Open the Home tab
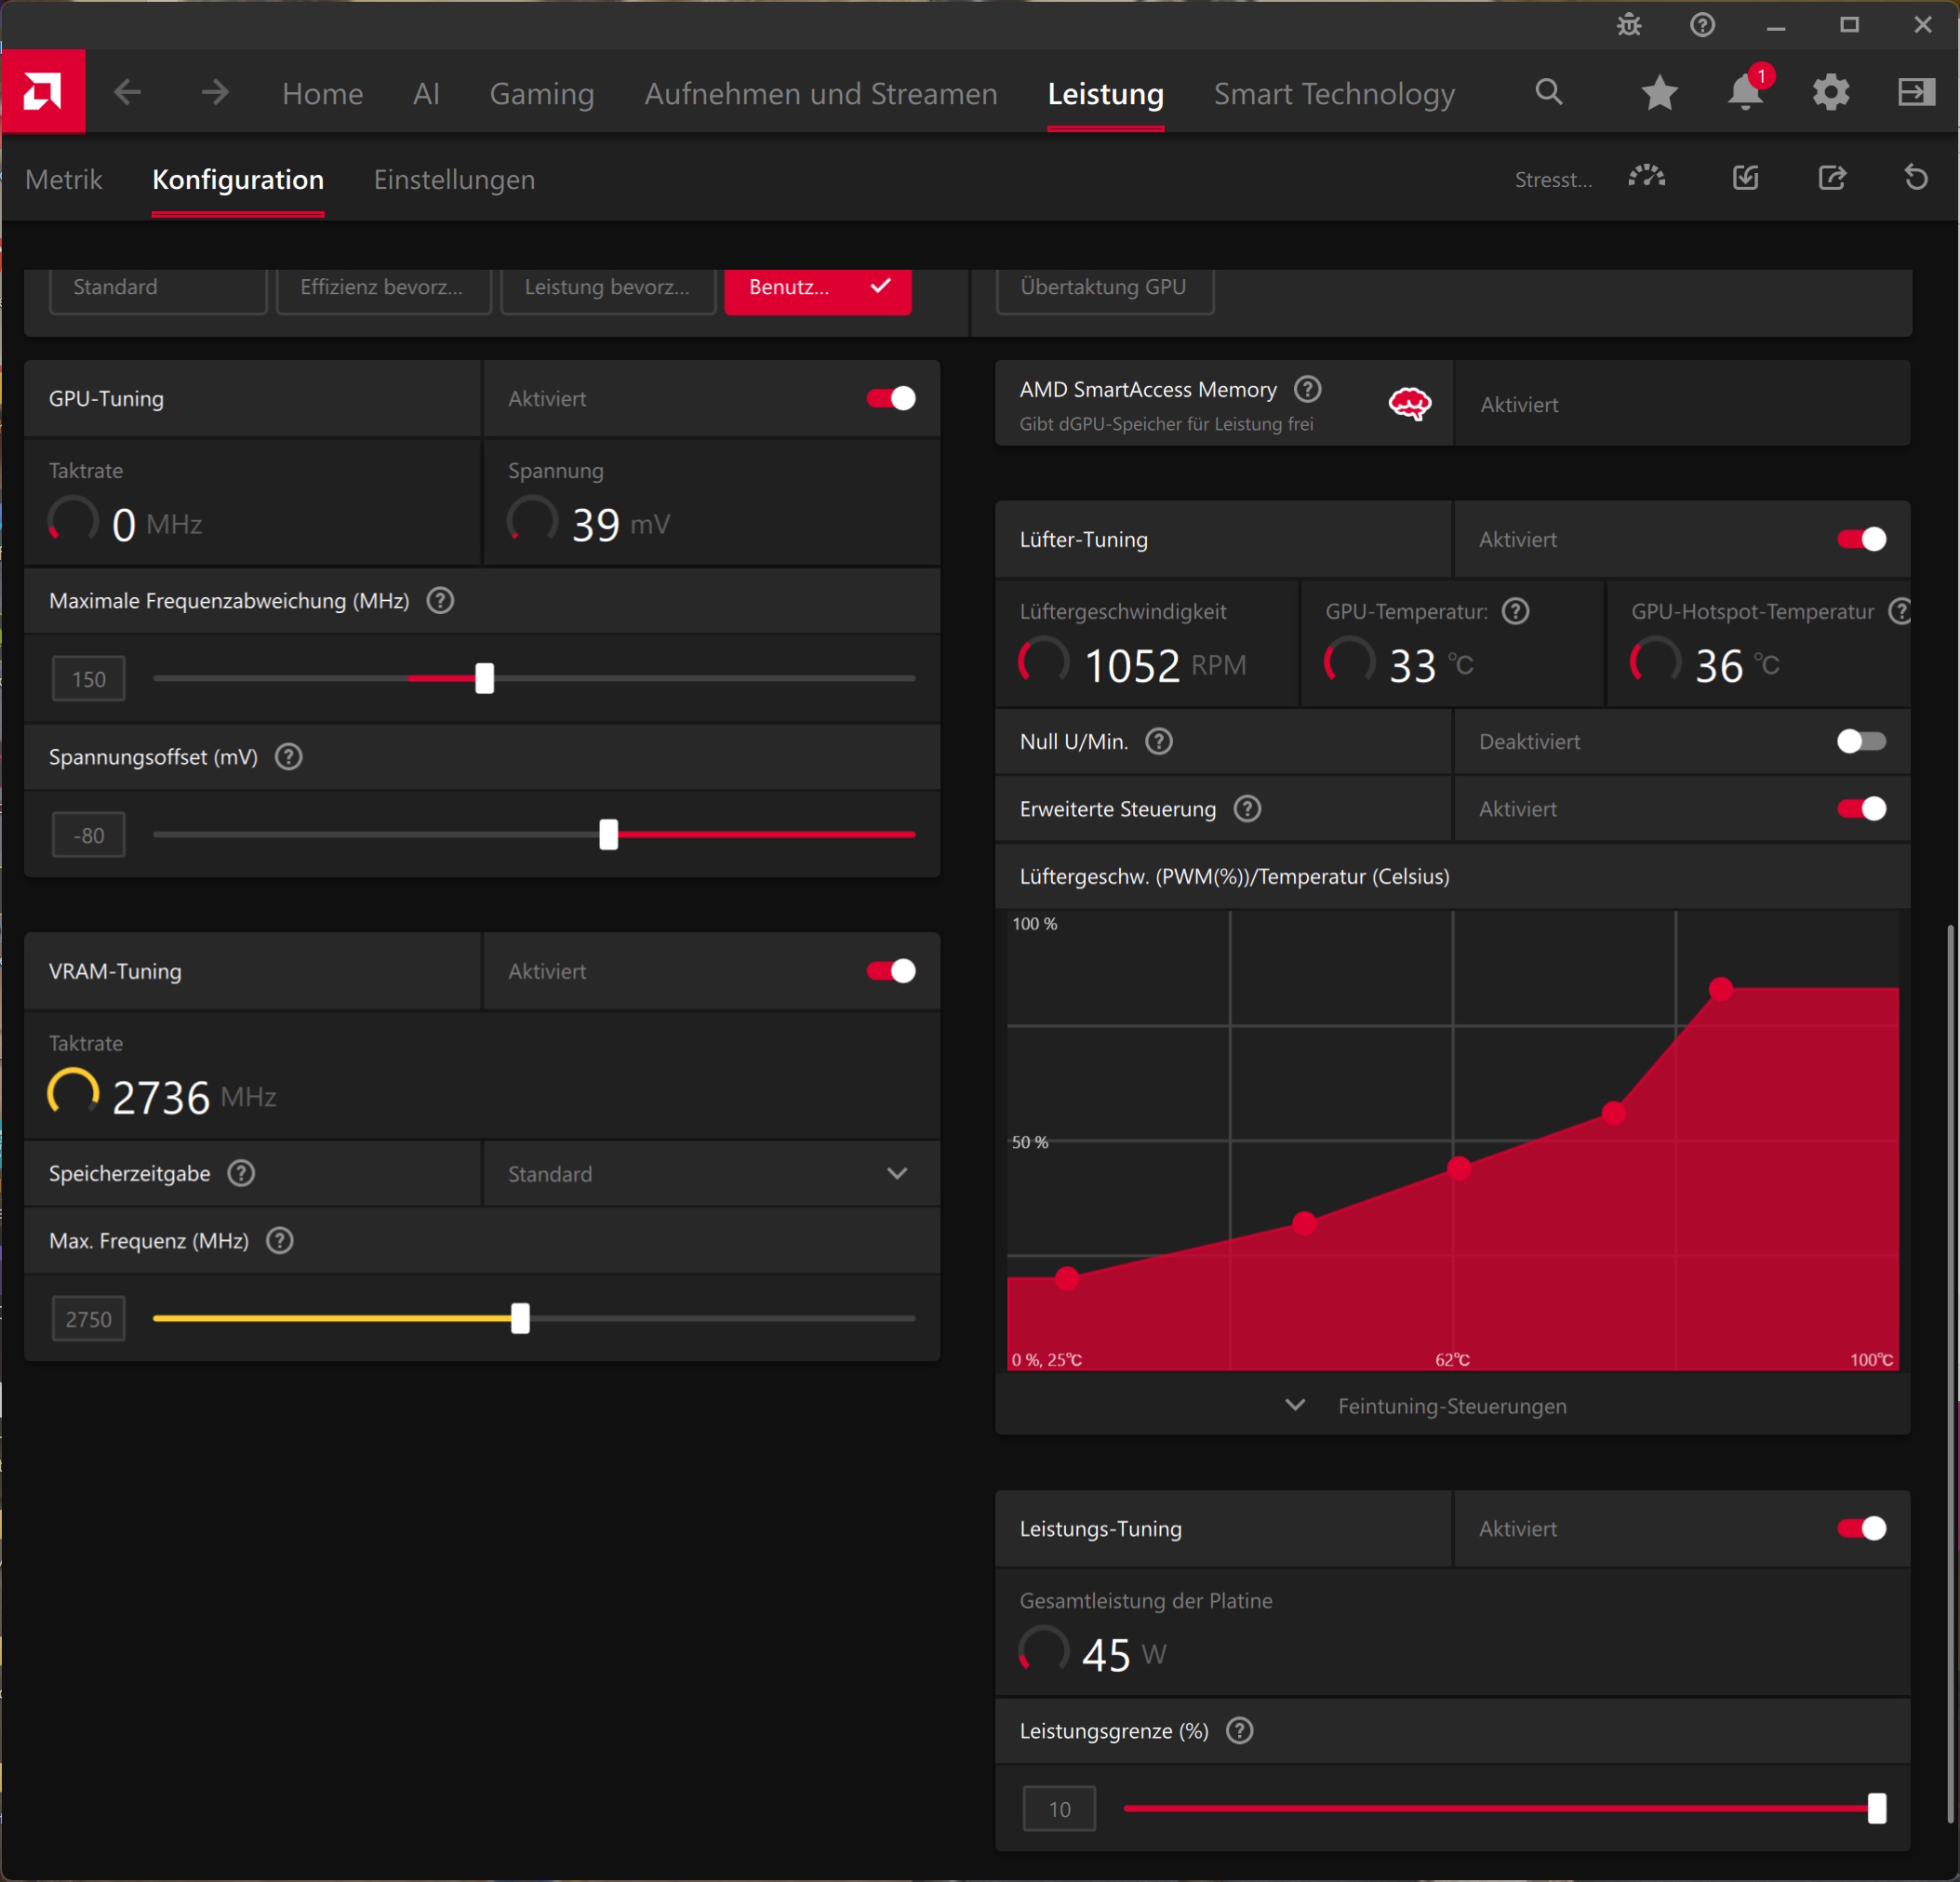Screen dimensions: 1960x1882 tap(322, 93)
